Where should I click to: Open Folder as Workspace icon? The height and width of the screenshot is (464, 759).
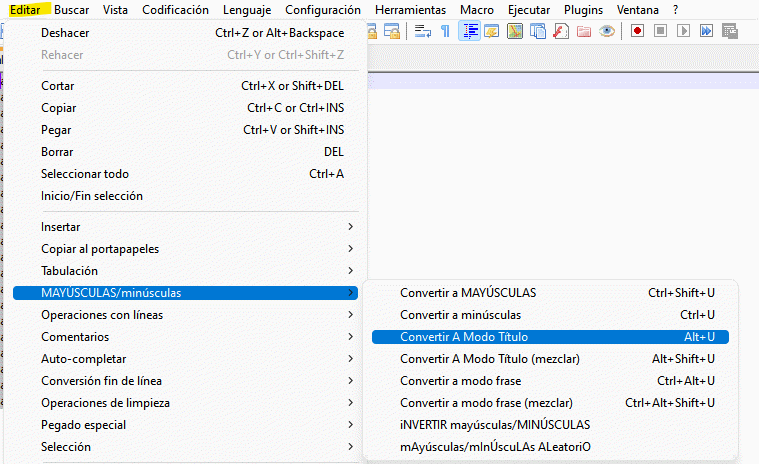(x=584, y=31)
